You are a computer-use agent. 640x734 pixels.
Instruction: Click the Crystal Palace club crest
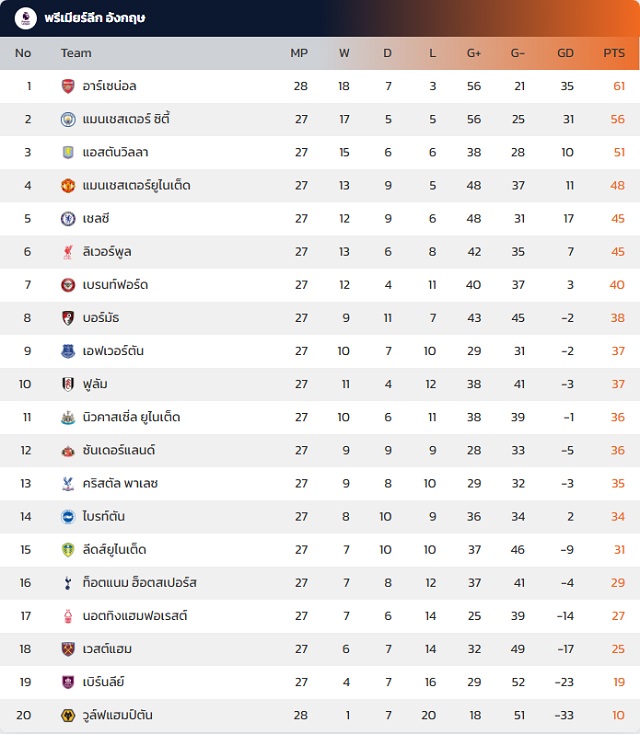pos(68,484)
